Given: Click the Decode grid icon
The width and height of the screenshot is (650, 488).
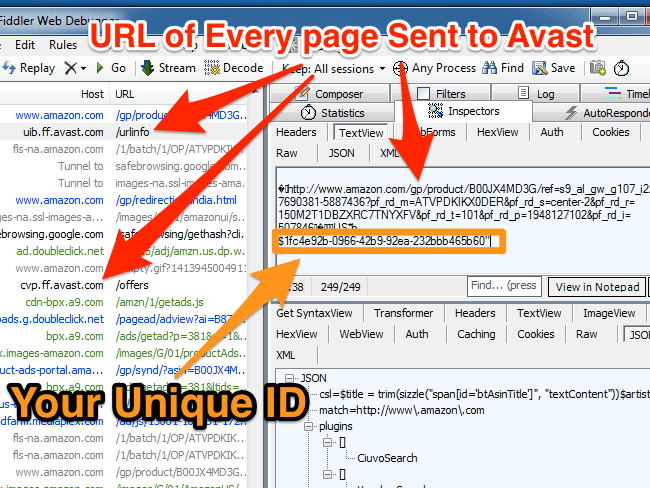Looking at the screenshot, I should click(211, 68).
